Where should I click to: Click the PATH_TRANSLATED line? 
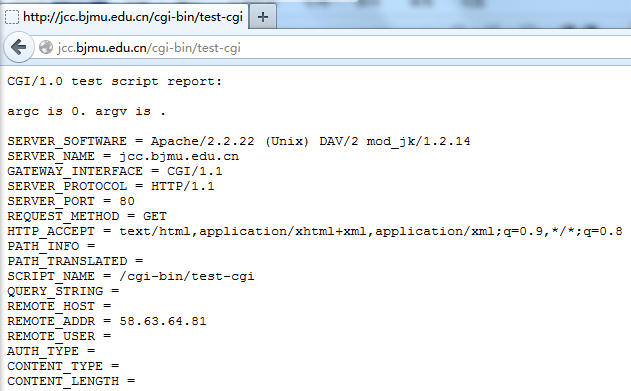75,261
